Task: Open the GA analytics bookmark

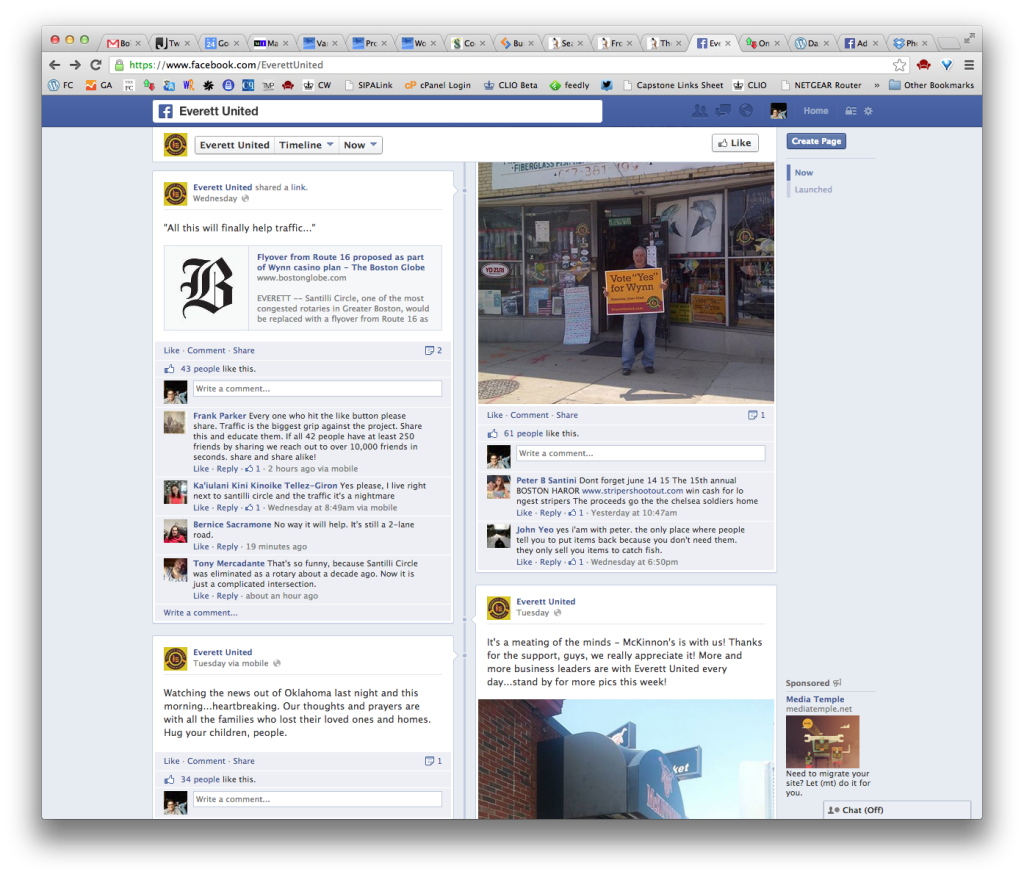Action: [99, 85]
